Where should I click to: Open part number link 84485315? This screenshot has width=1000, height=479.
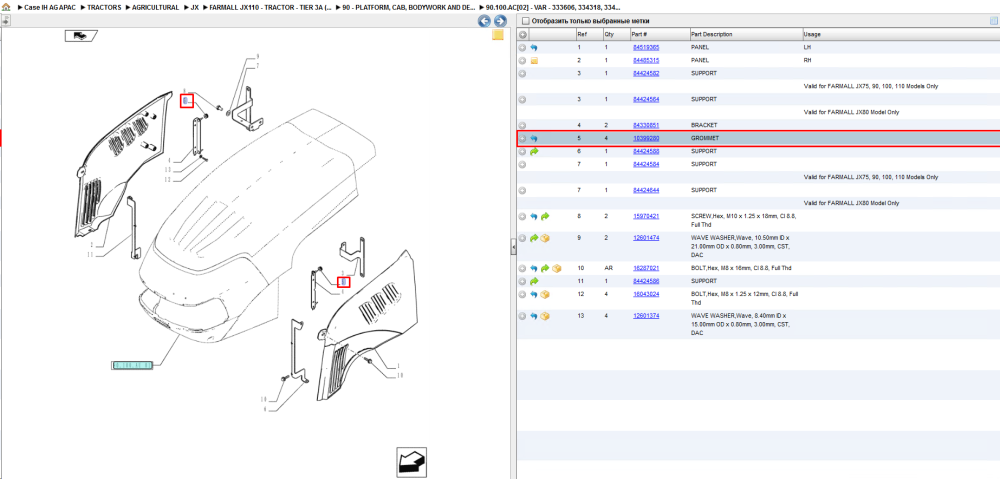[x=645, y=61]
